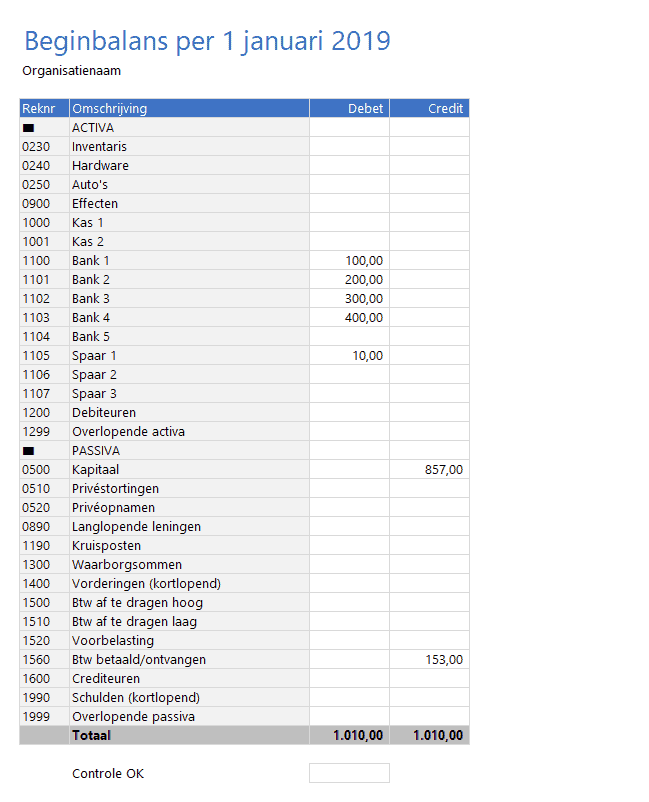Click the Reknr column header
Screen dimensions: 649x802
coord(43,109)
